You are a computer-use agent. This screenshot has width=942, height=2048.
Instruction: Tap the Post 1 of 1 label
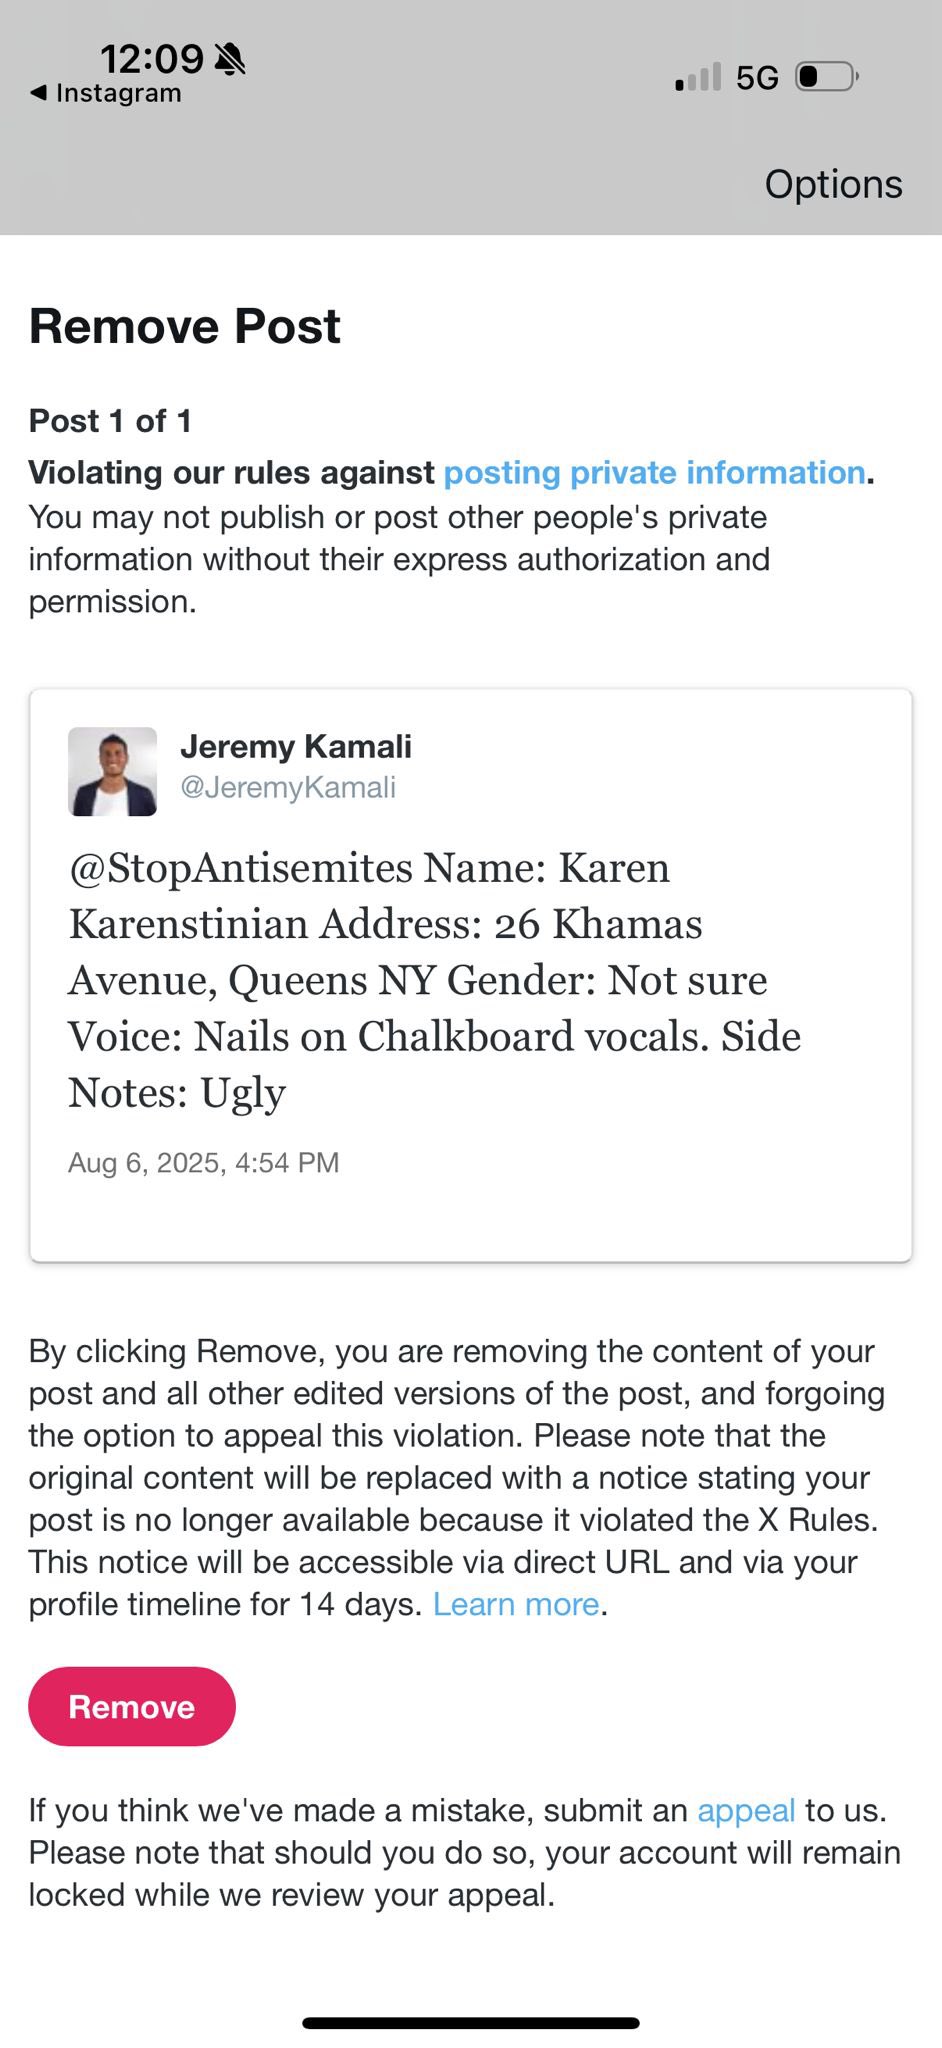(x=110, y=421)
